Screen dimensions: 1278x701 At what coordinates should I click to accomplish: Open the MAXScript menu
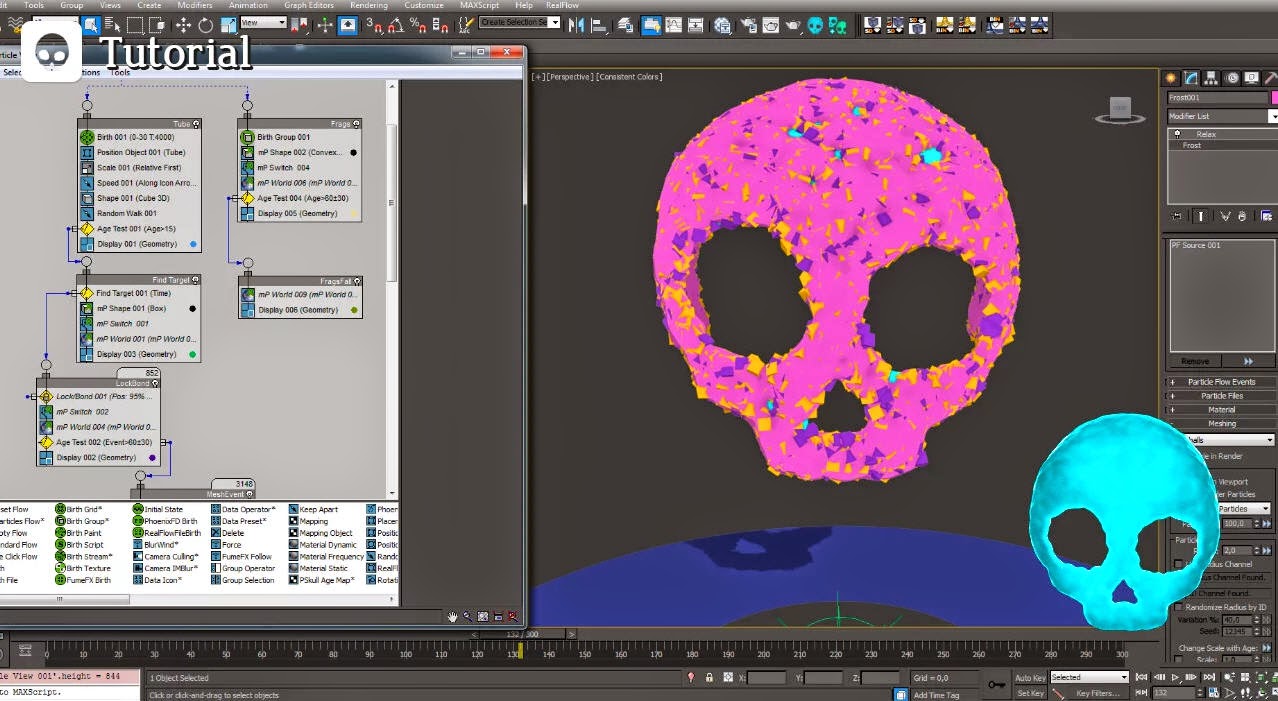coord(479,5)
